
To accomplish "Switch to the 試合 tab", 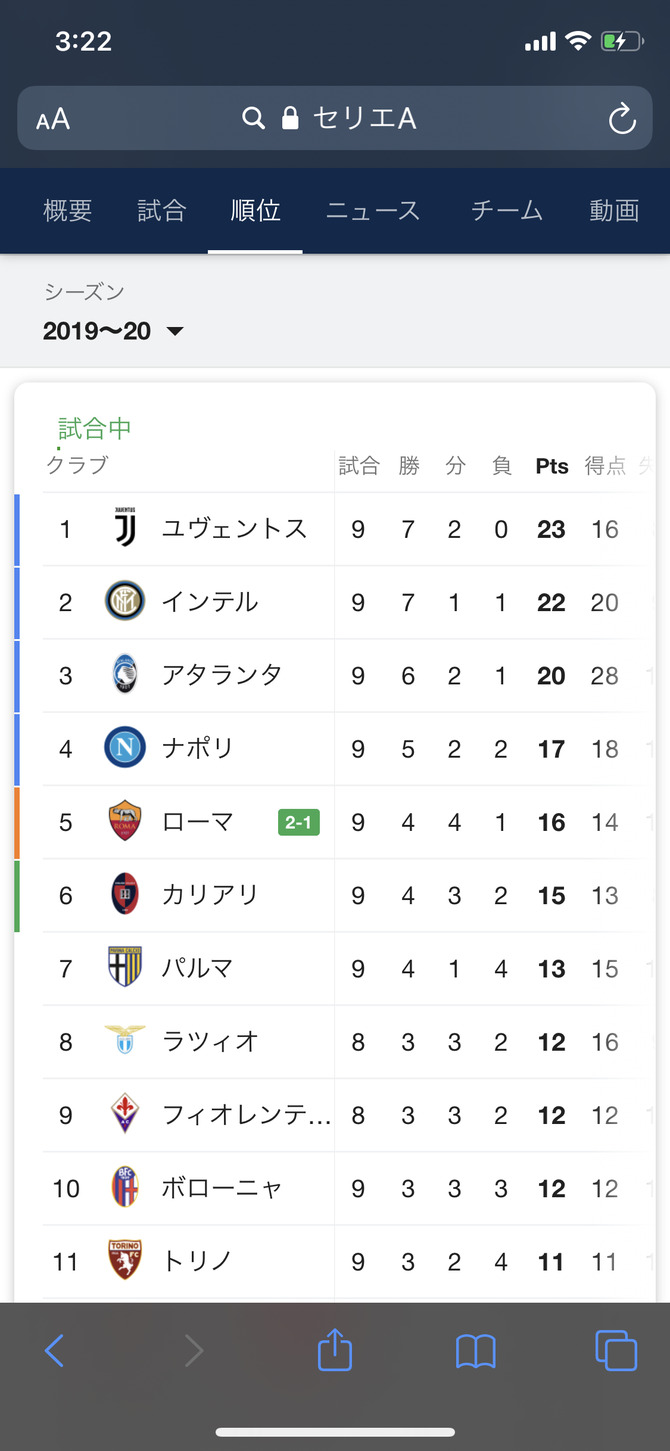I will (162, 211).
